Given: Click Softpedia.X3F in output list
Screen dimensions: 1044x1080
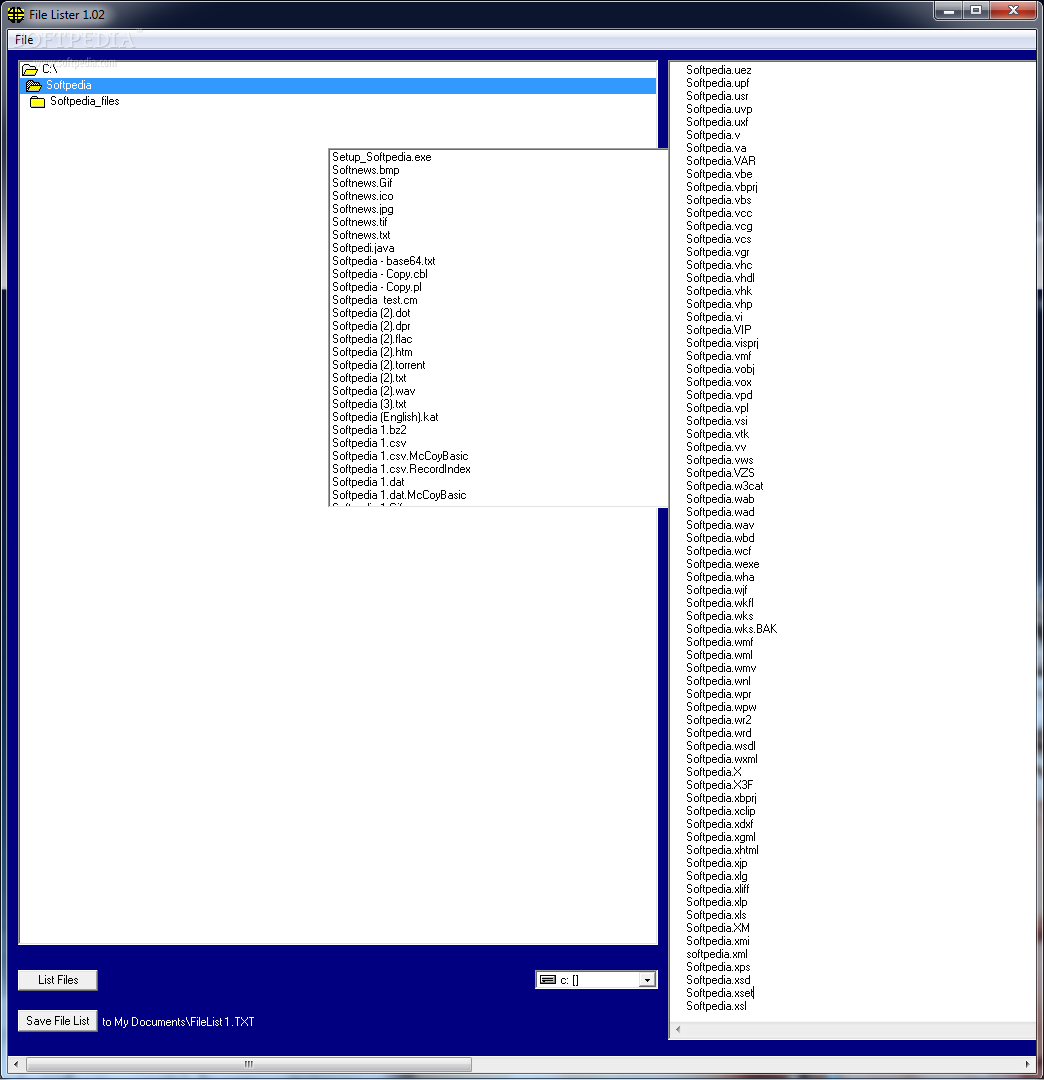Looking at the screenshot, I should tap(720, 785).
